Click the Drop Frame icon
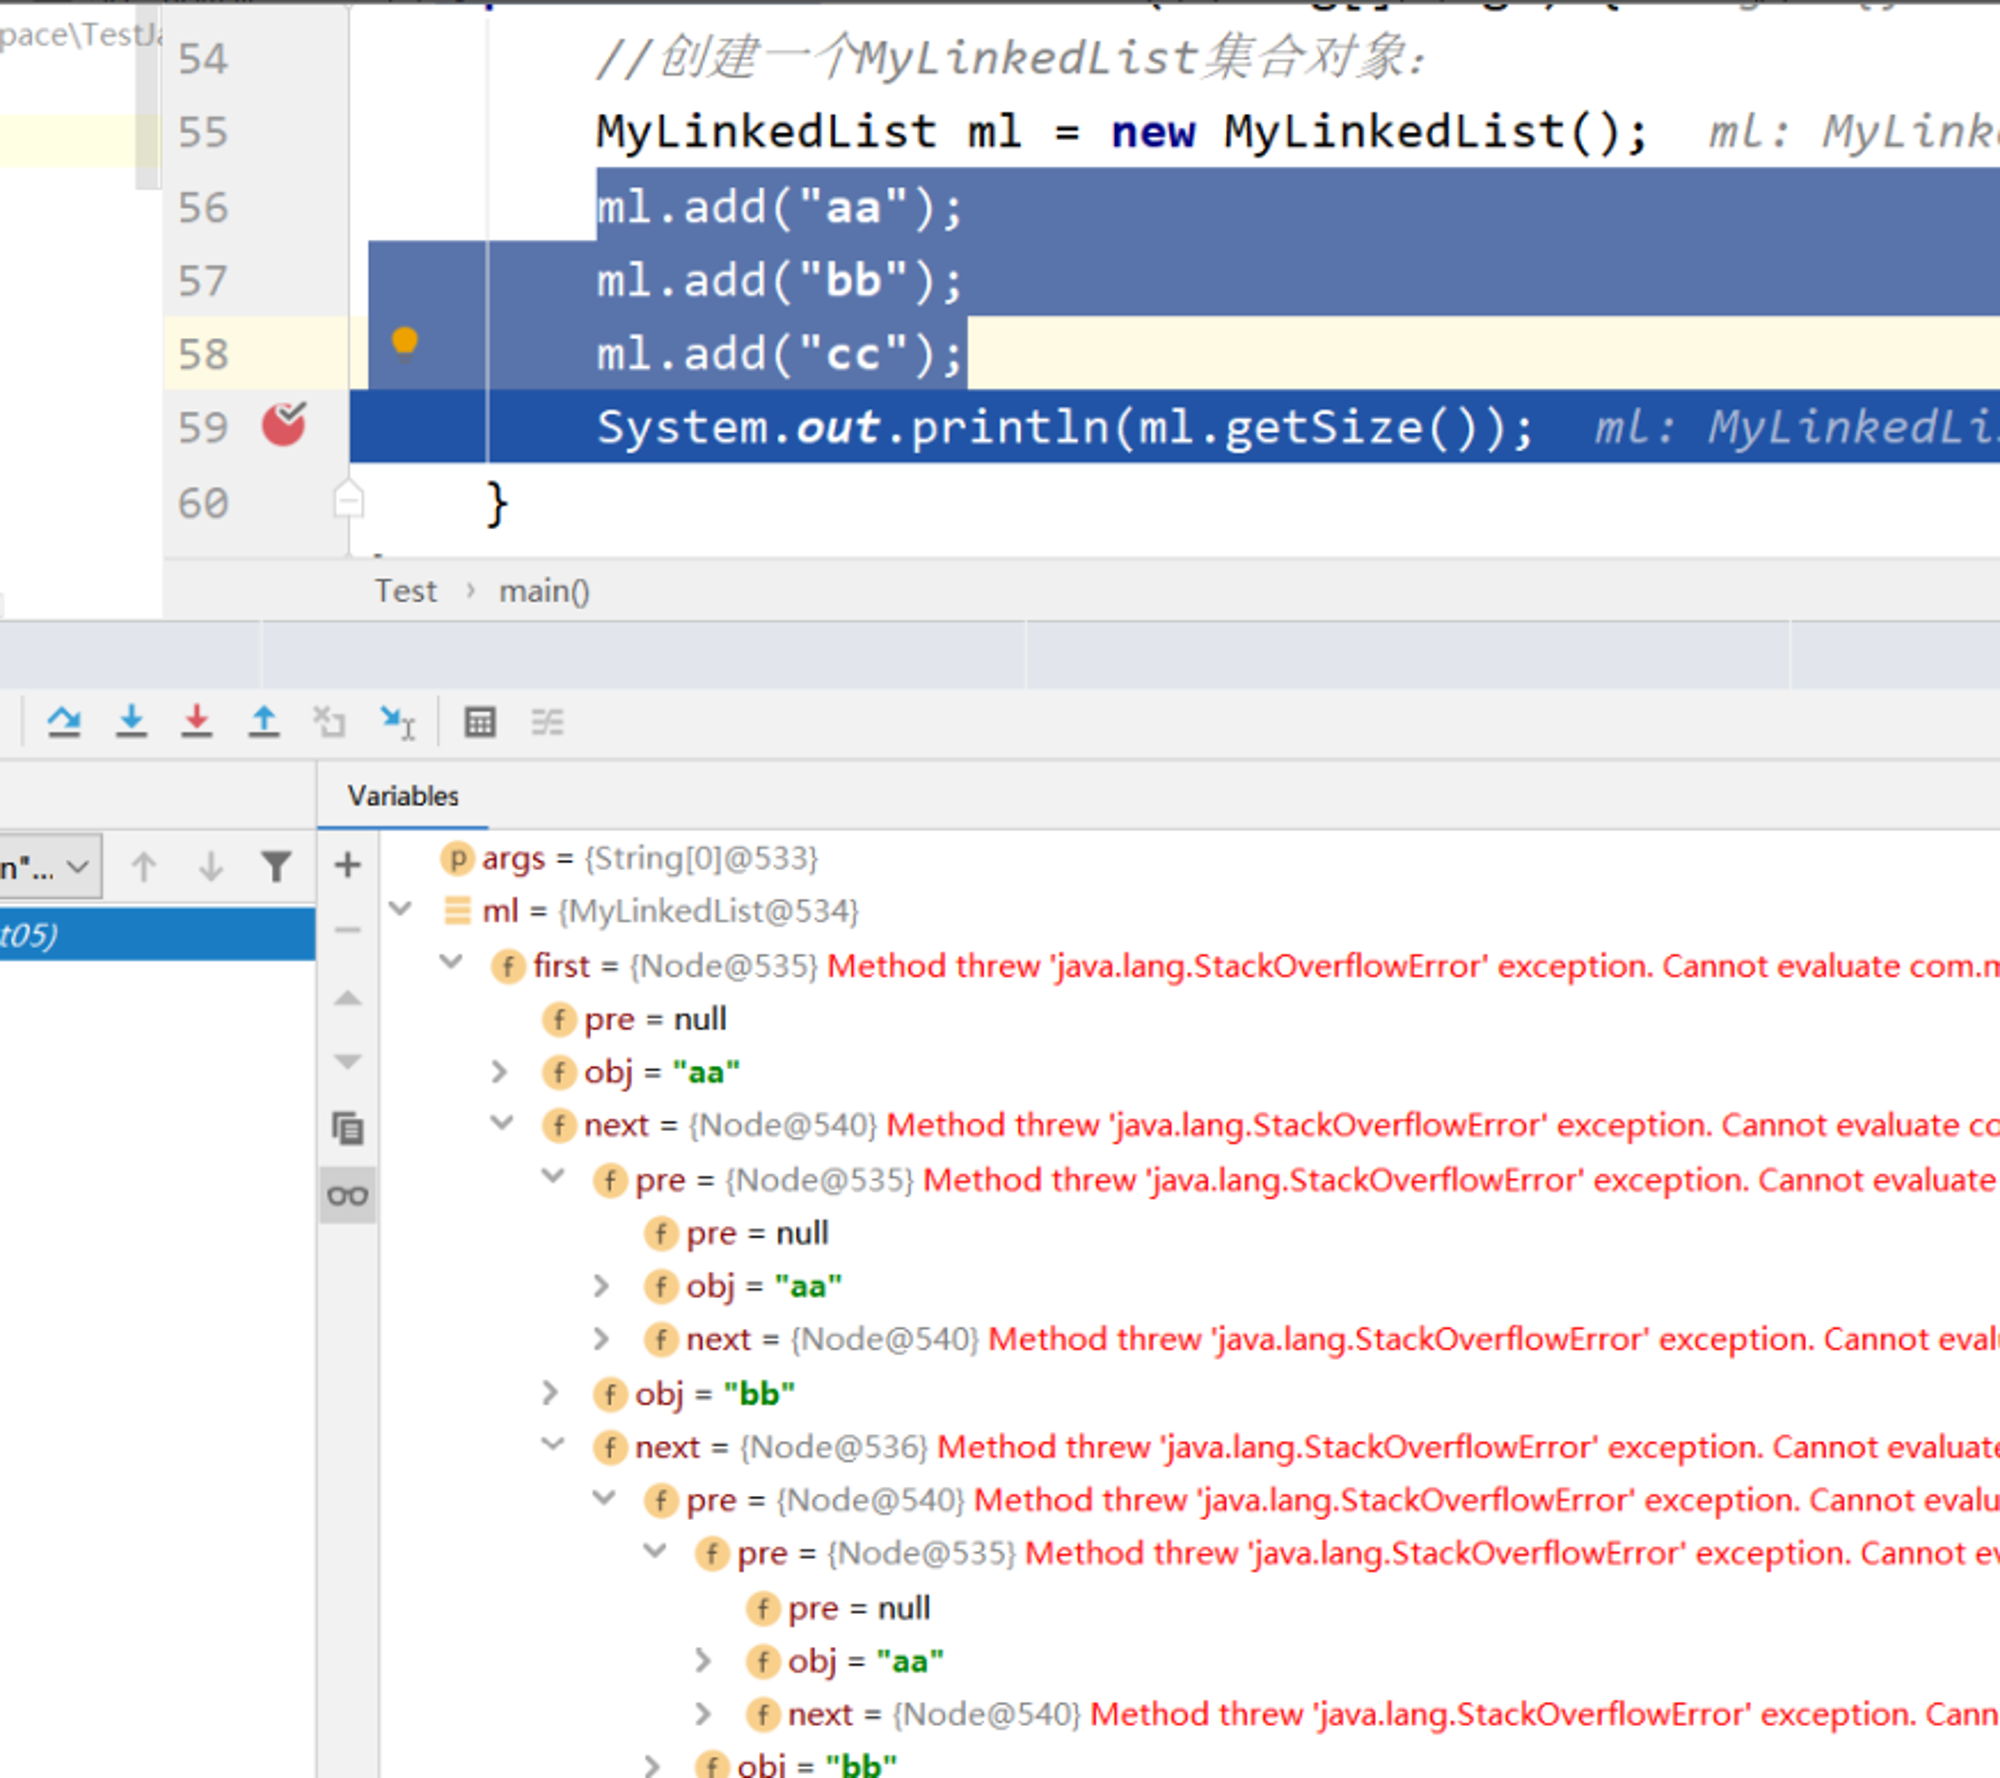Viewport: 2000px width, 1778px height. (x=329, y=721)
